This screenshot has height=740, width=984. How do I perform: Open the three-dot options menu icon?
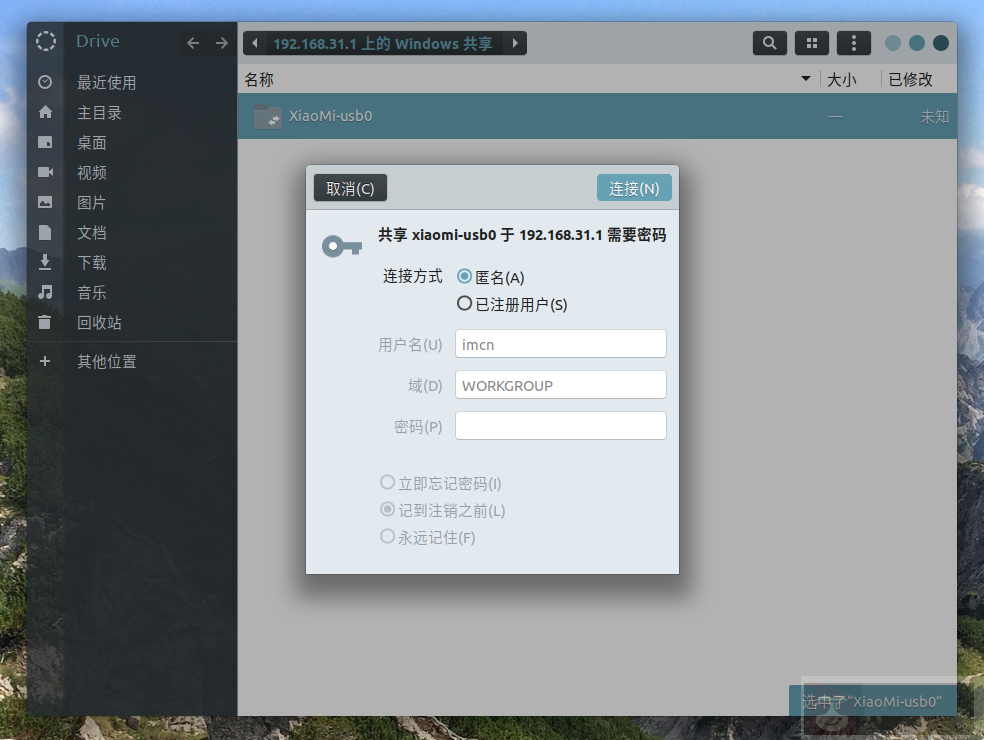[852, 42]
